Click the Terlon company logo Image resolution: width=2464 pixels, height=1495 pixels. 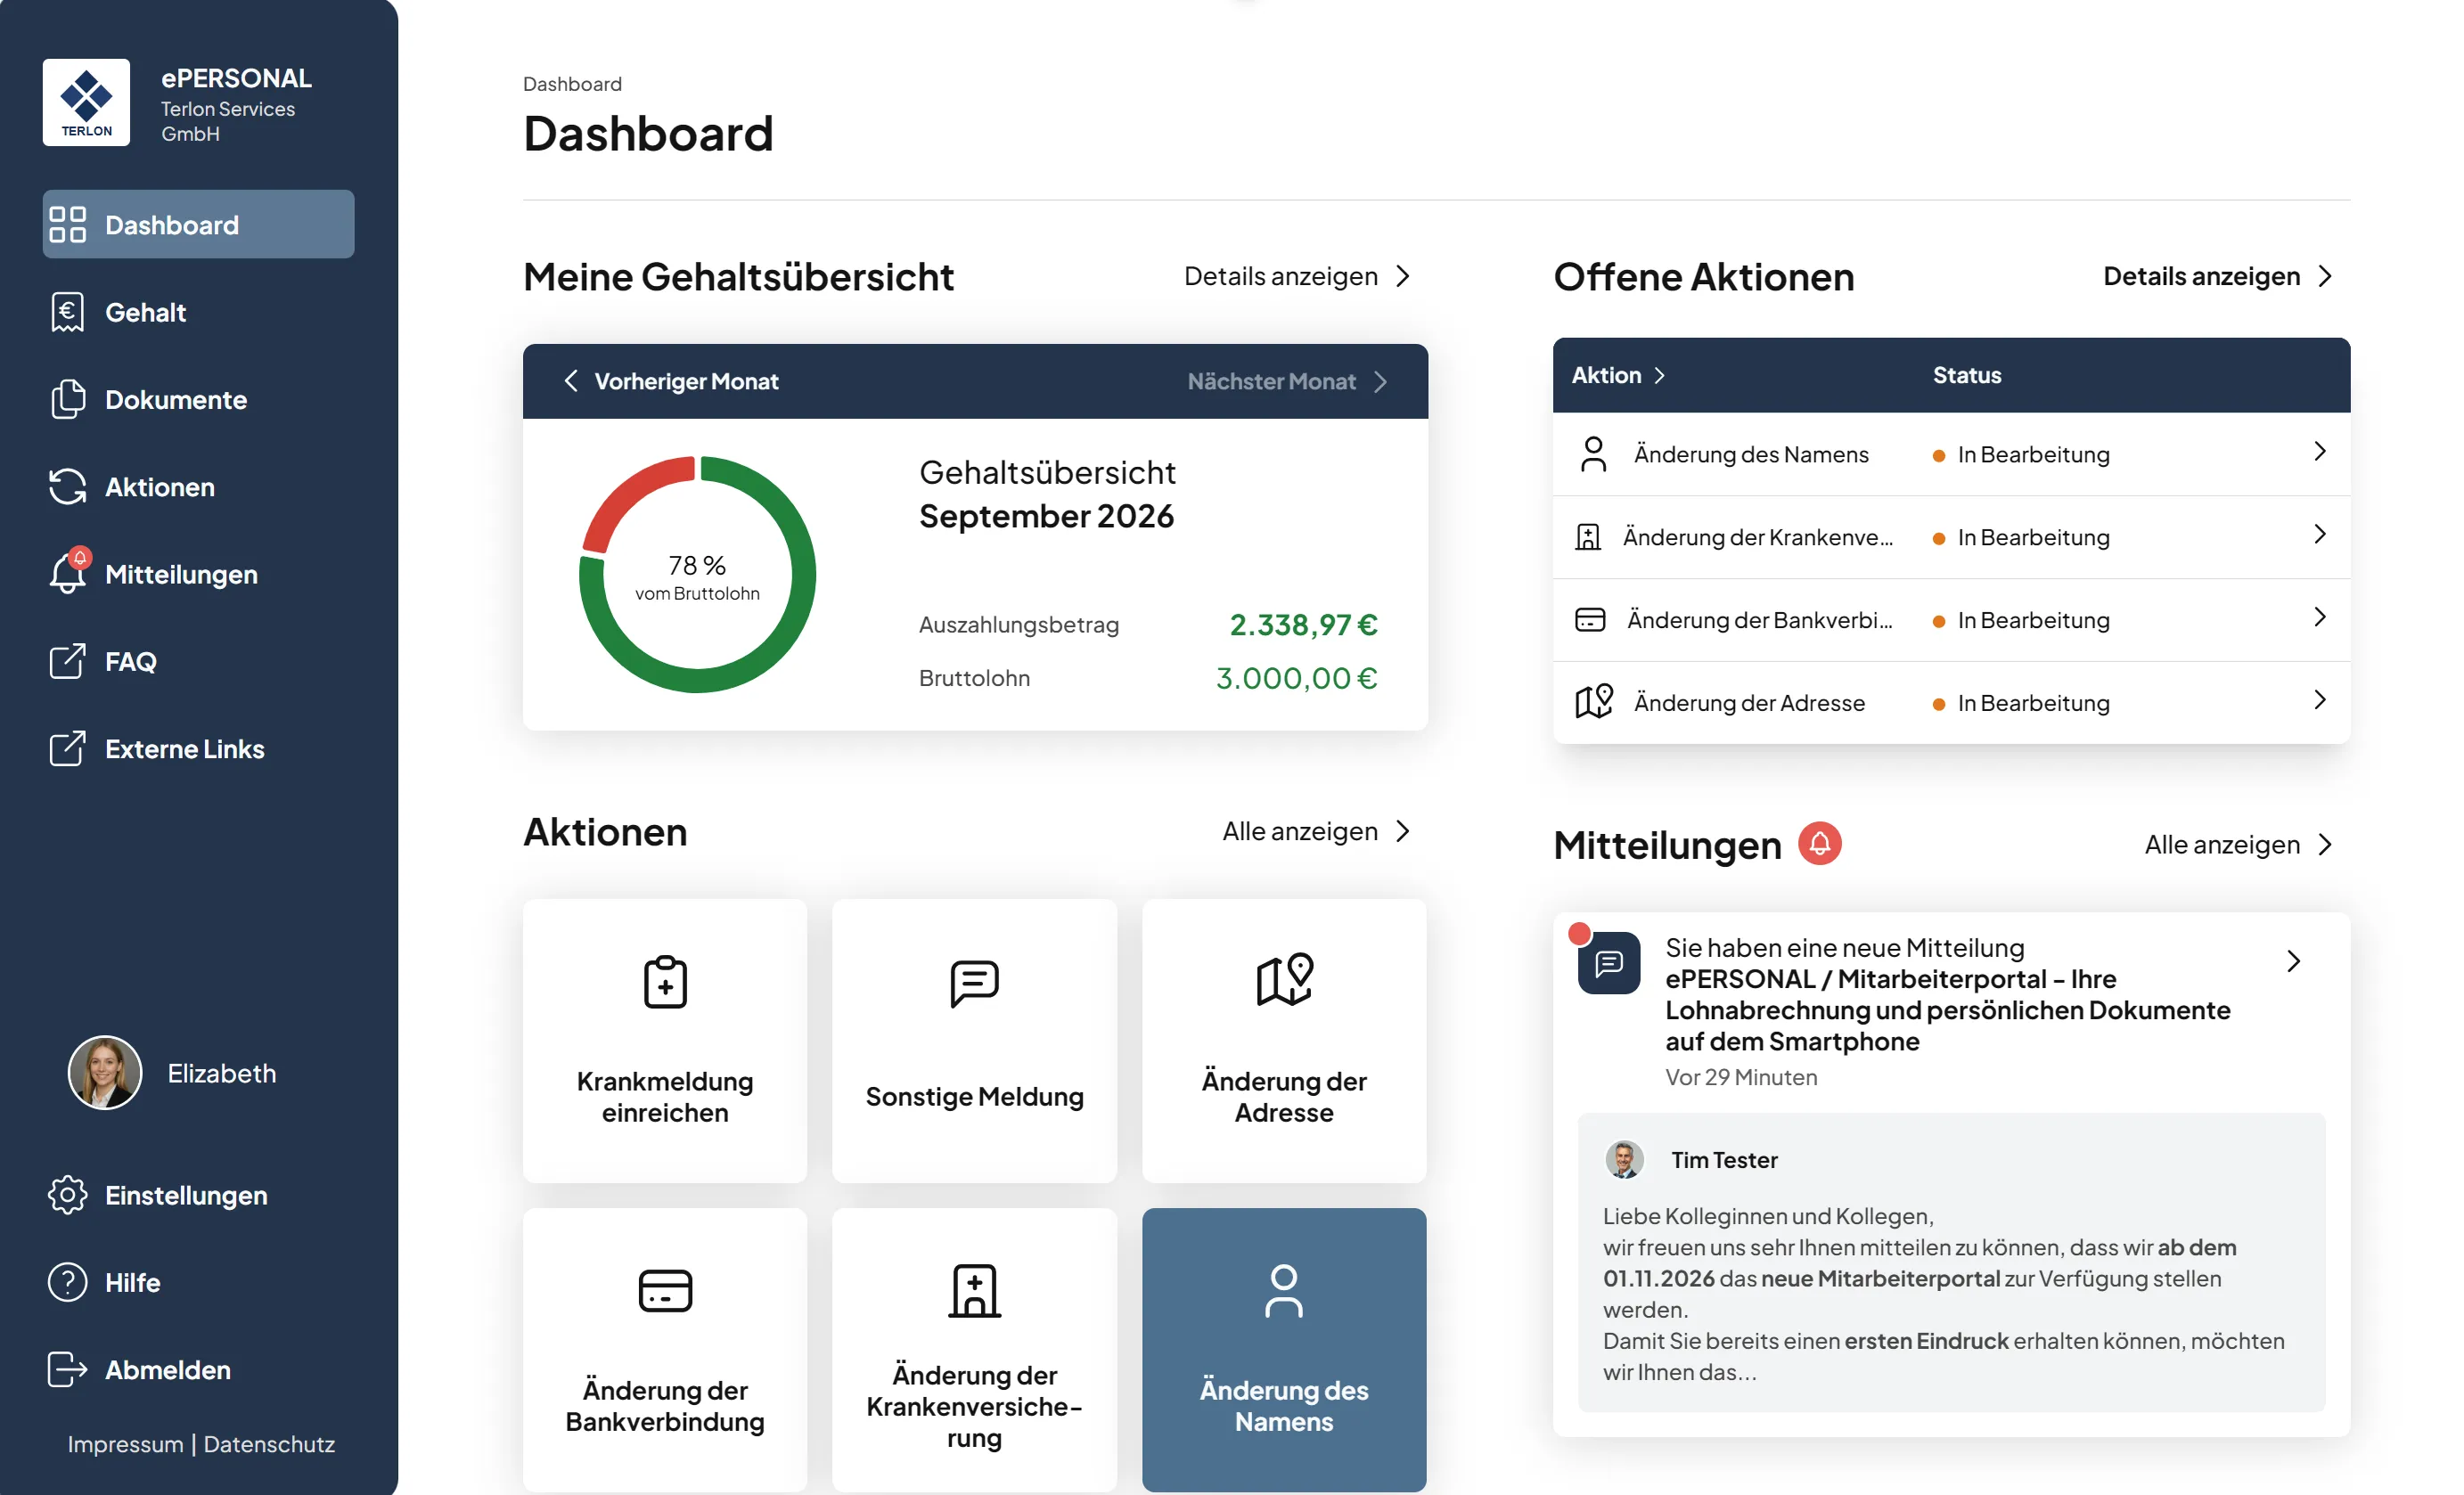point(86,102)
